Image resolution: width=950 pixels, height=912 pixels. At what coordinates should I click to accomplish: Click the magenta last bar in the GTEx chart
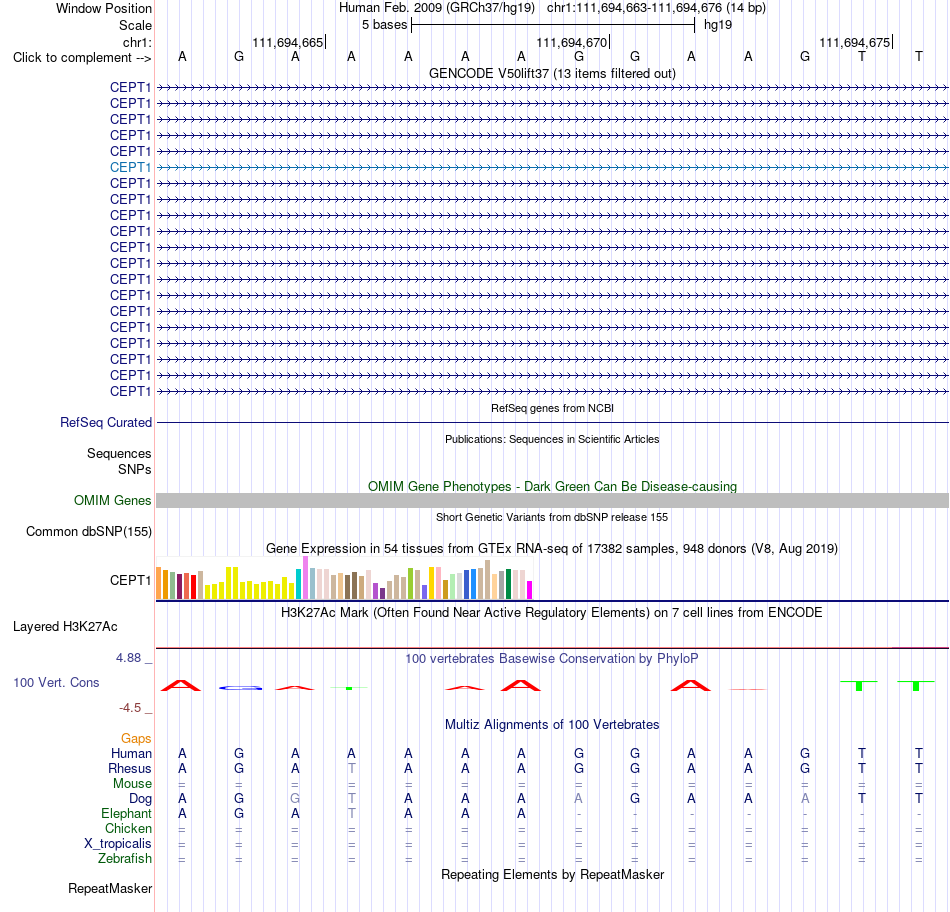coord(530,590)
